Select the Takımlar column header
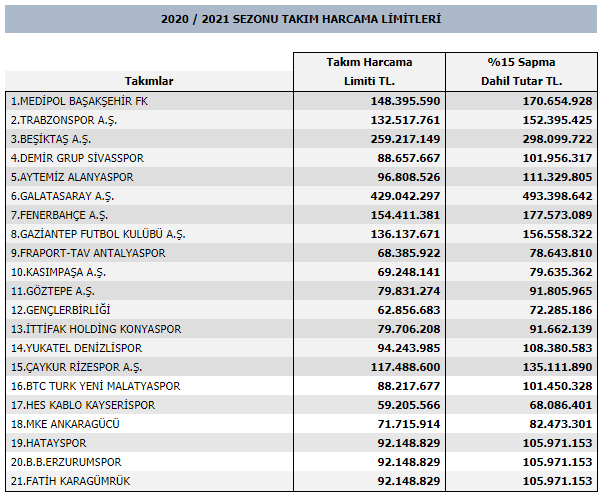 click(149, 81)
